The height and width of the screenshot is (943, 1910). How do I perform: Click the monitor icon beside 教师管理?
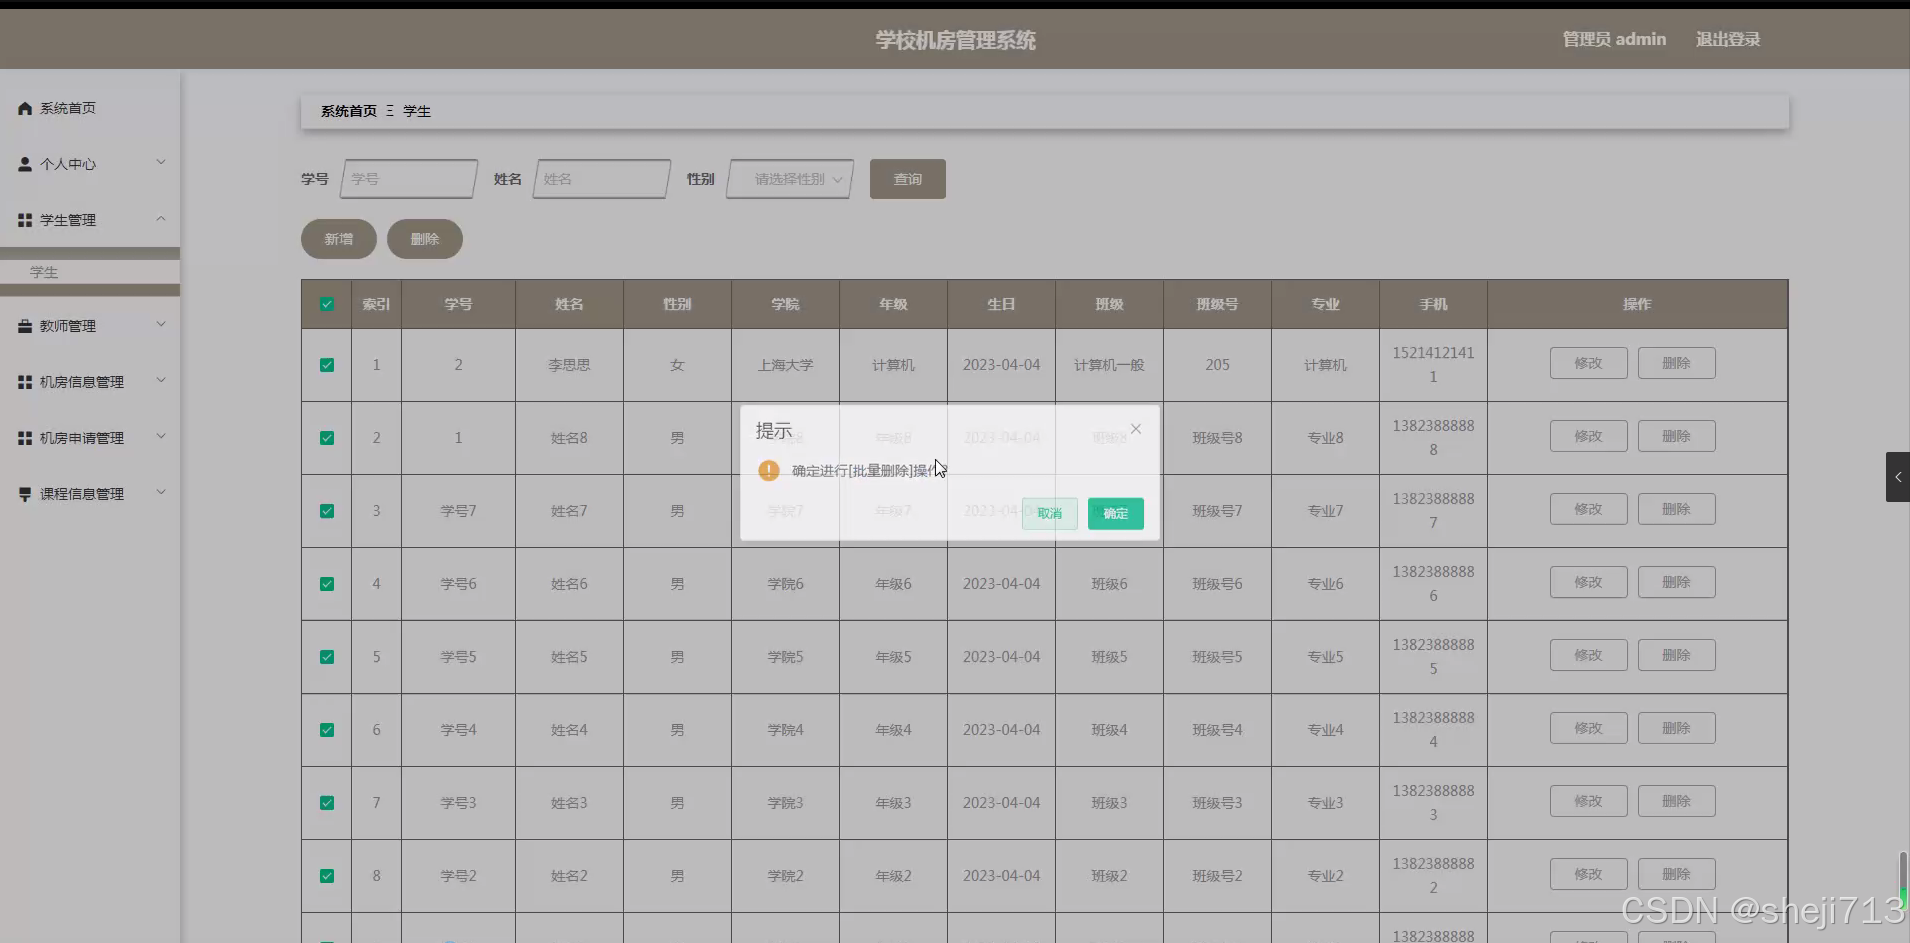click(x=25, y=324)
